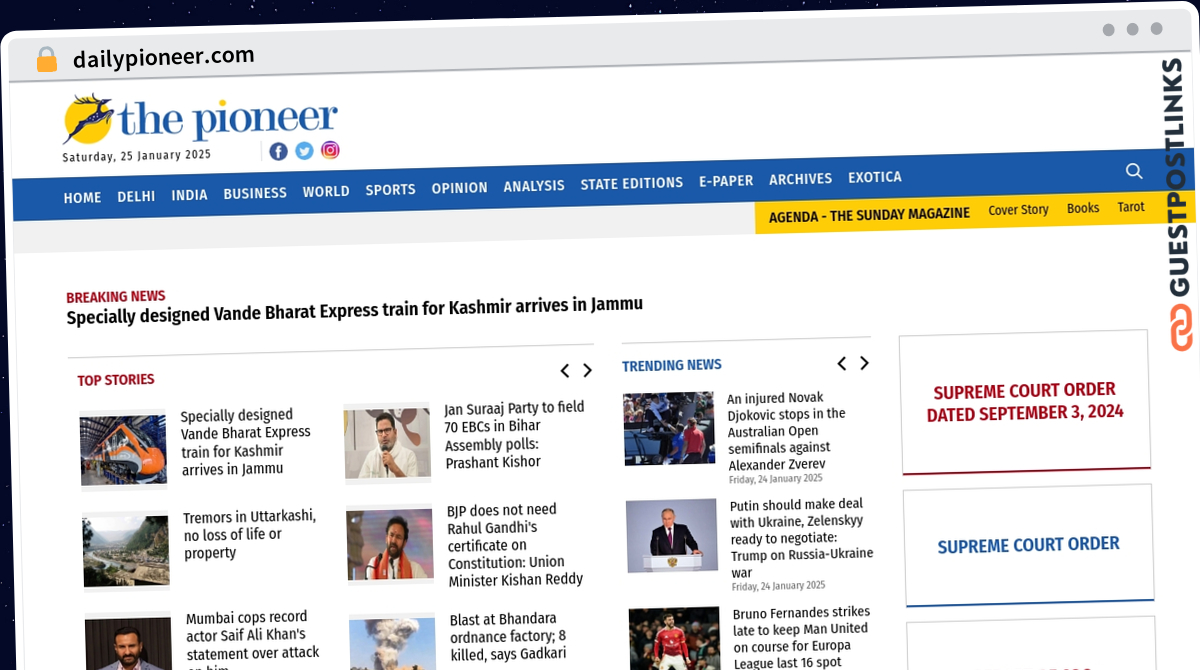Open the DELHI section
Image resolution: width=1200 pixels, height=670 pixels.
[x=136, y=197]
